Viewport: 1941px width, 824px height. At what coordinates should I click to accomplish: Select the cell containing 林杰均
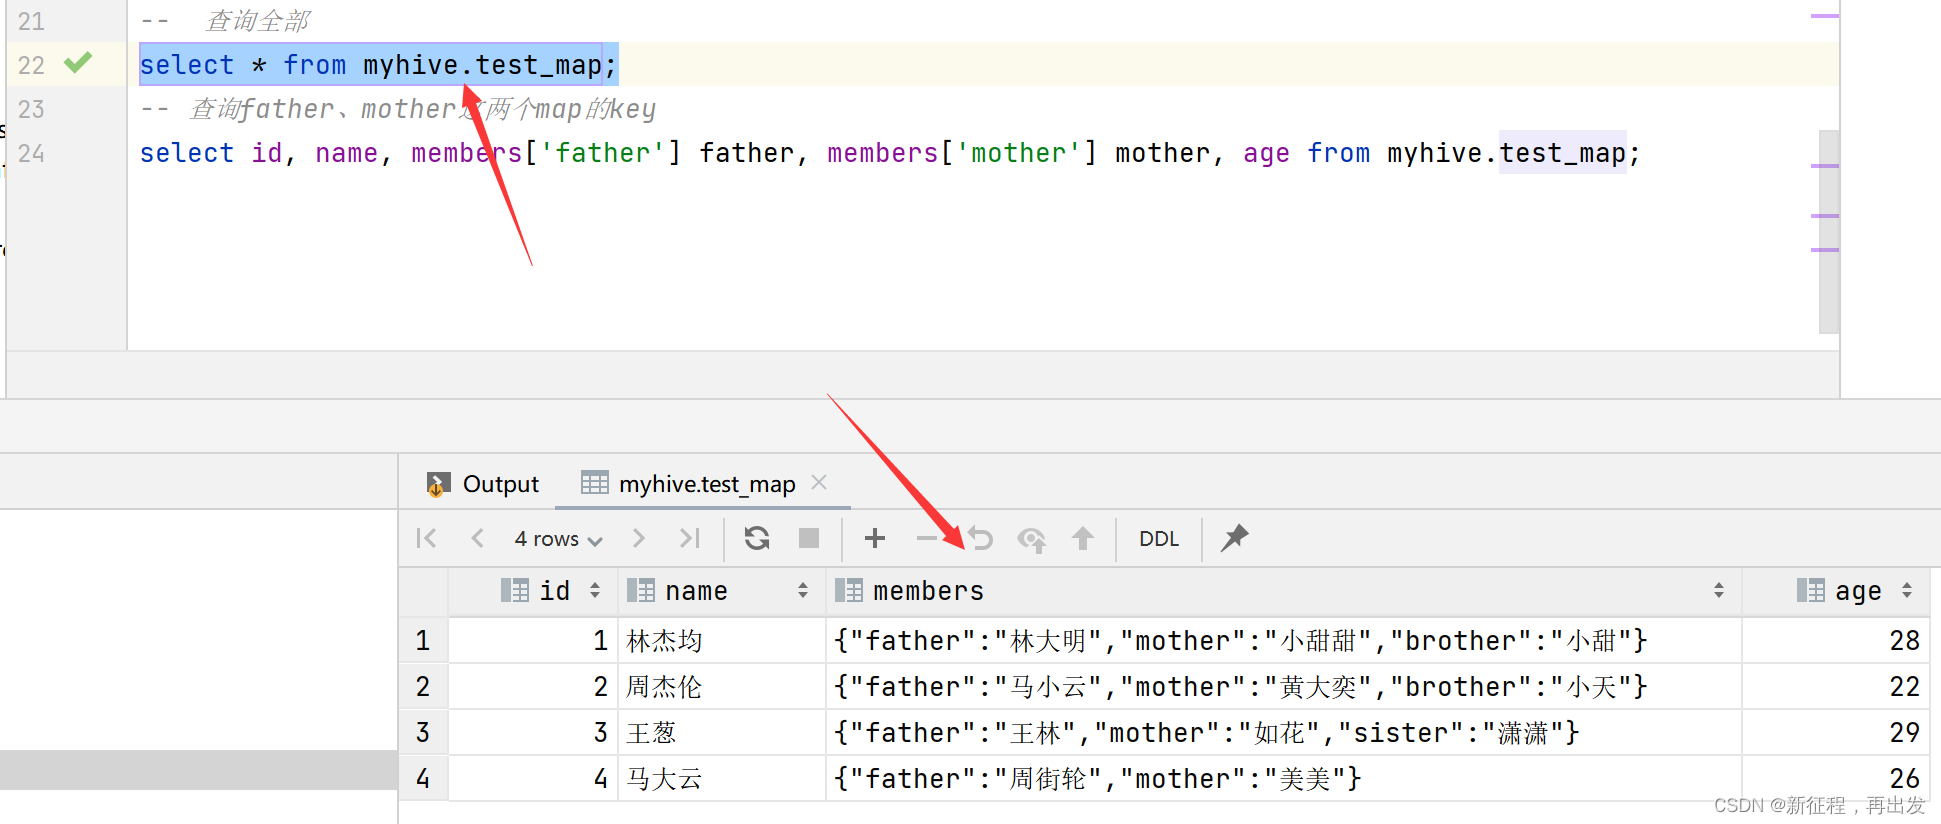(x=722, y=640)
